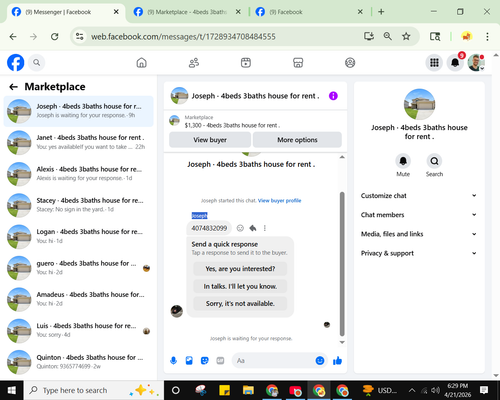This screenshot has height=400, width=500.
Task: Expand Customize chat section
Action: (419, 196)
